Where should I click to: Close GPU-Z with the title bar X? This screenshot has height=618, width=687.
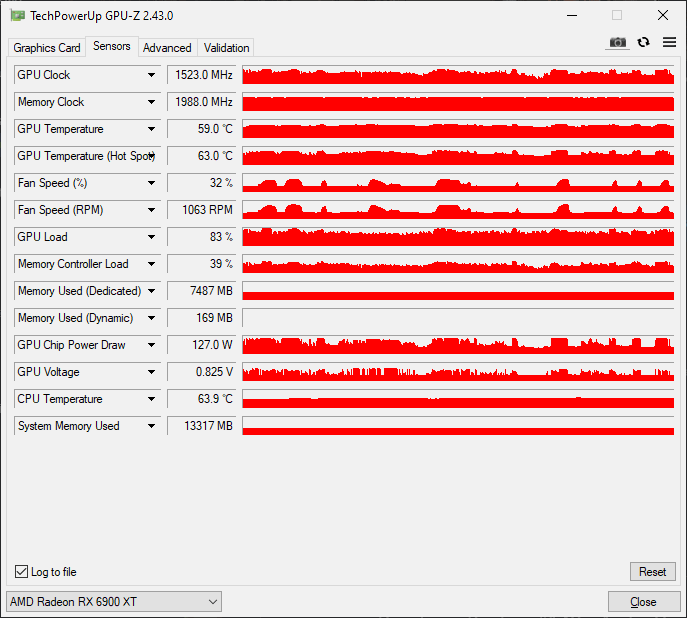663,15
